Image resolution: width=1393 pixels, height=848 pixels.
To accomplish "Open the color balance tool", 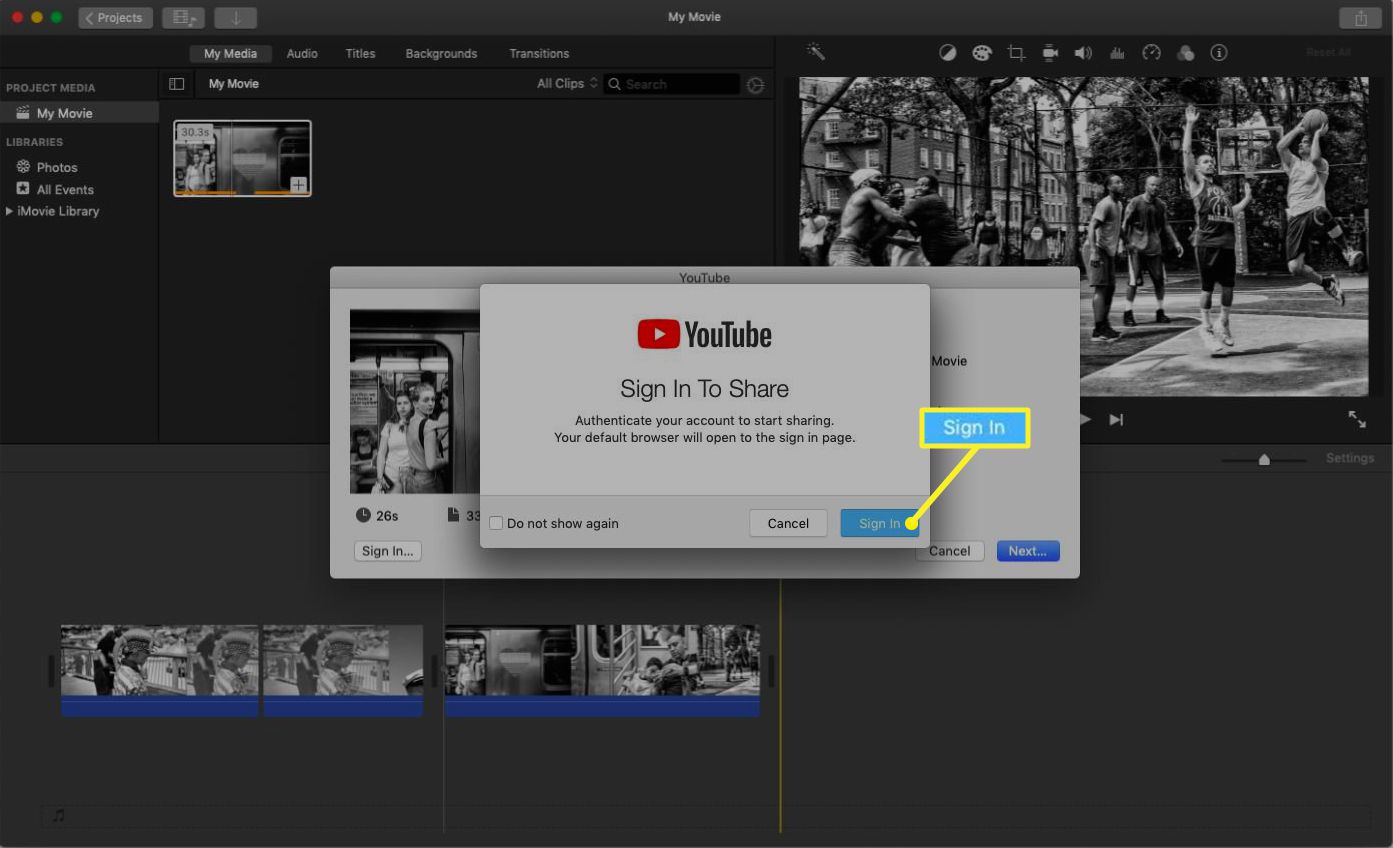I will (948, 53).
